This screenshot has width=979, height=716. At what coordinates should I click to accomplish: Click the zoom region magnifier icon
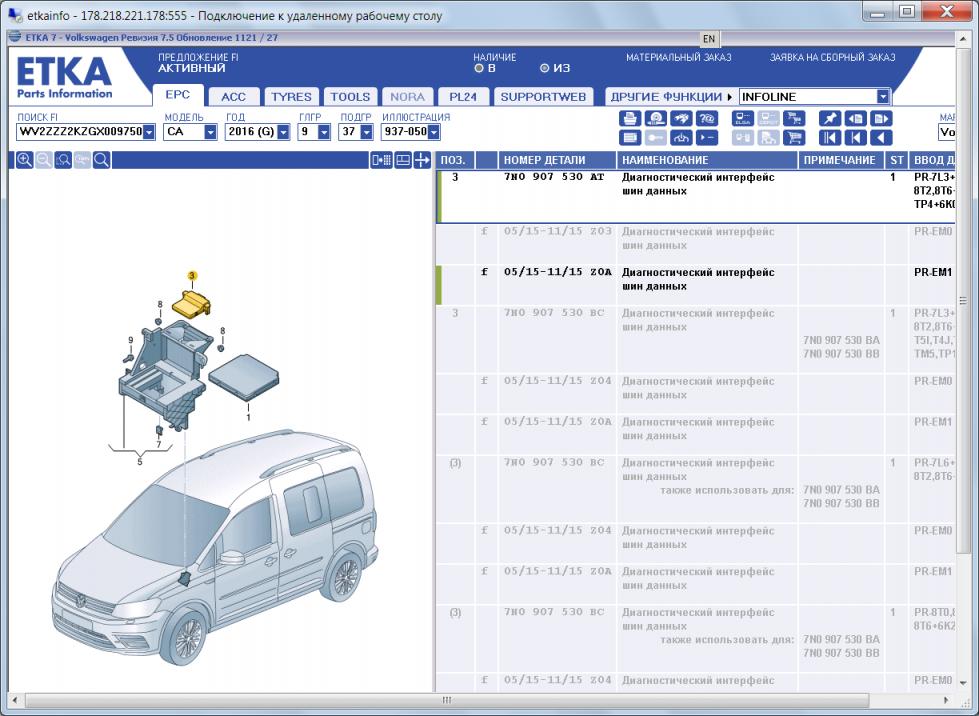63,160
